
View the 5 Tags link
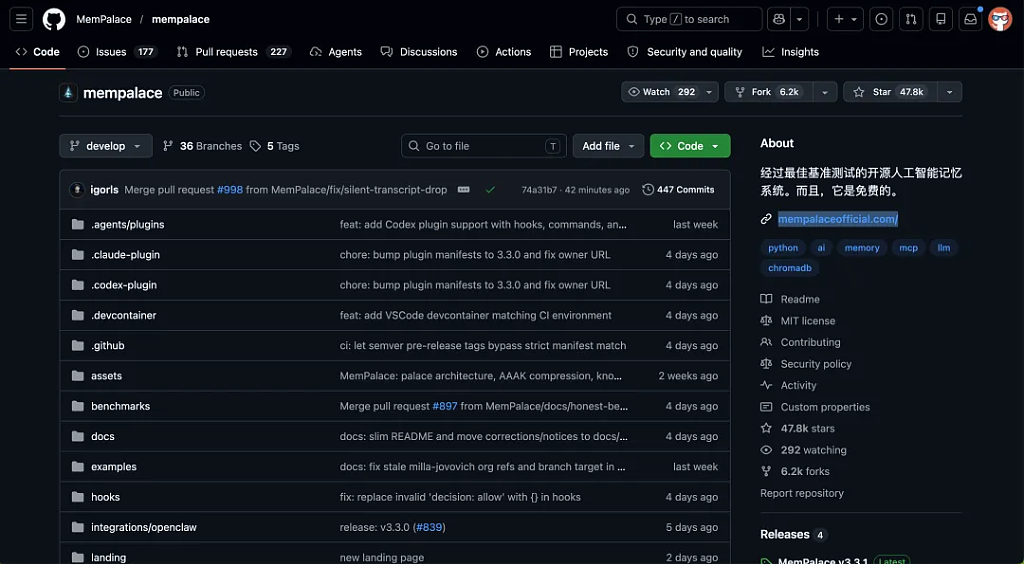pos(274,146)
